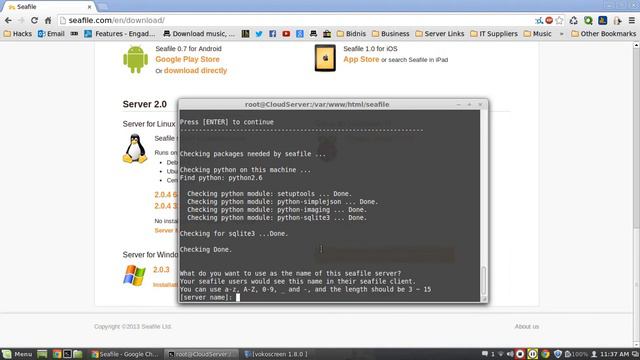Follow the Google Play Store link
The width and height of the screenshot is (640, 360).
pos(187,59)
